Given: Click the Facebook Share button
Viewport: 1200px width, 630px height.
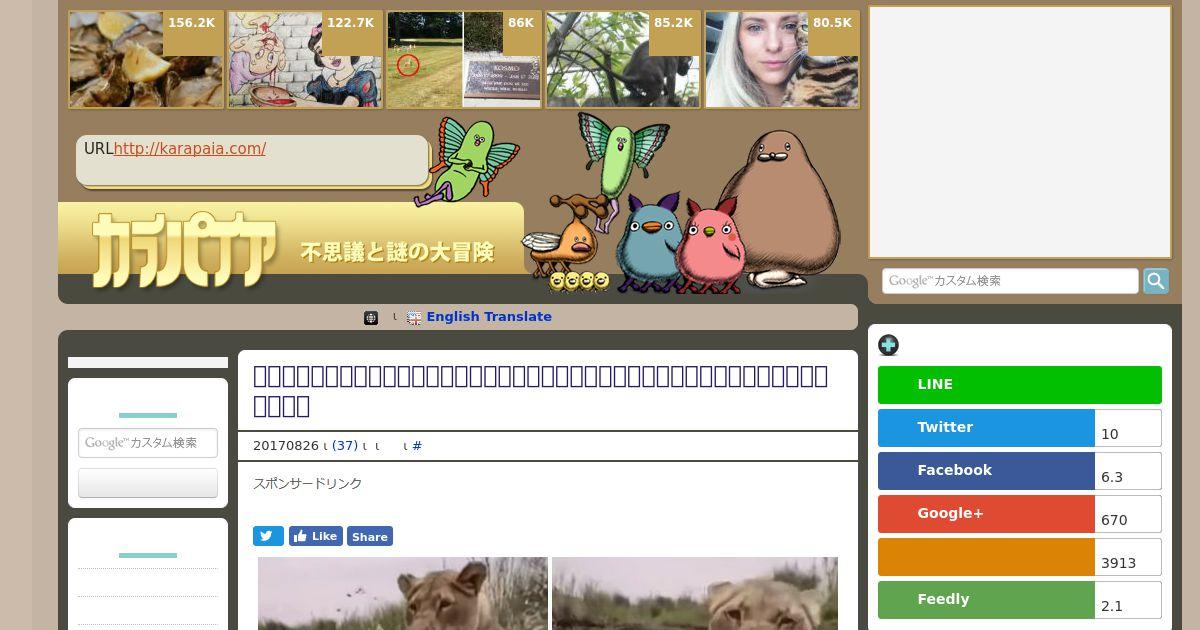Looking at the screenshot, I should point(370,536).
